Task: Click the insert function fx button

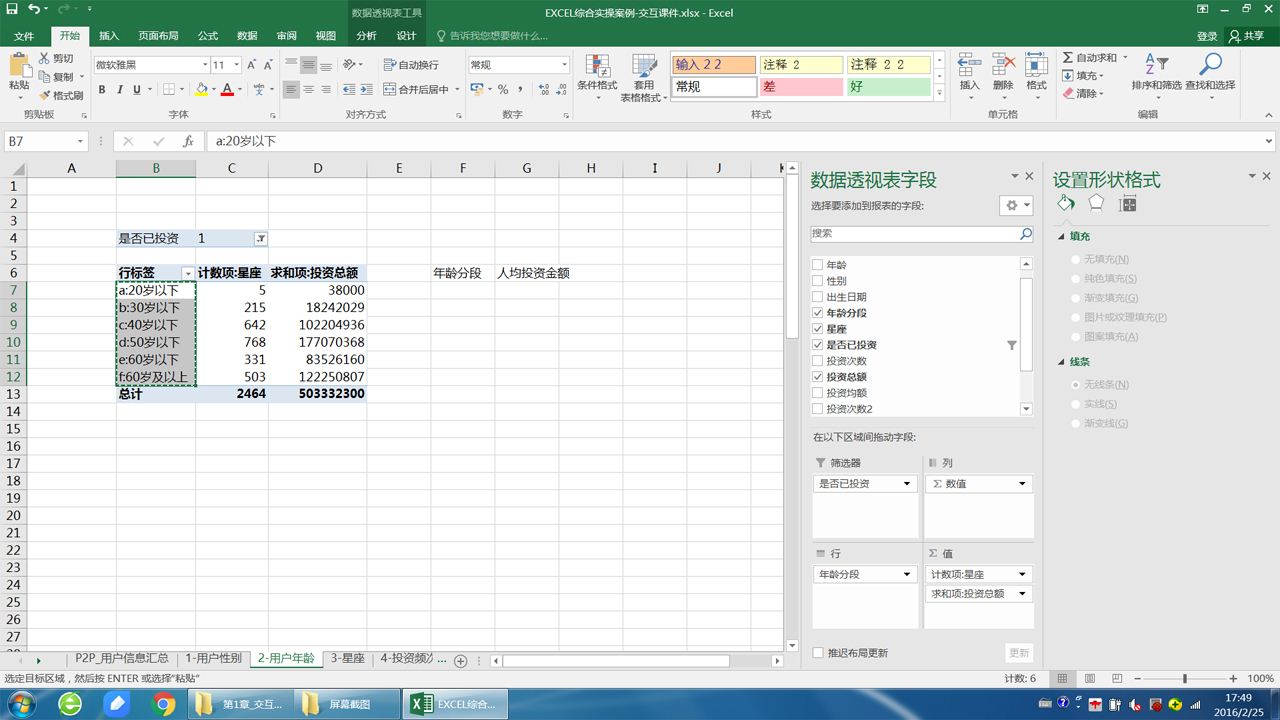Action: [x=188, y=142]
